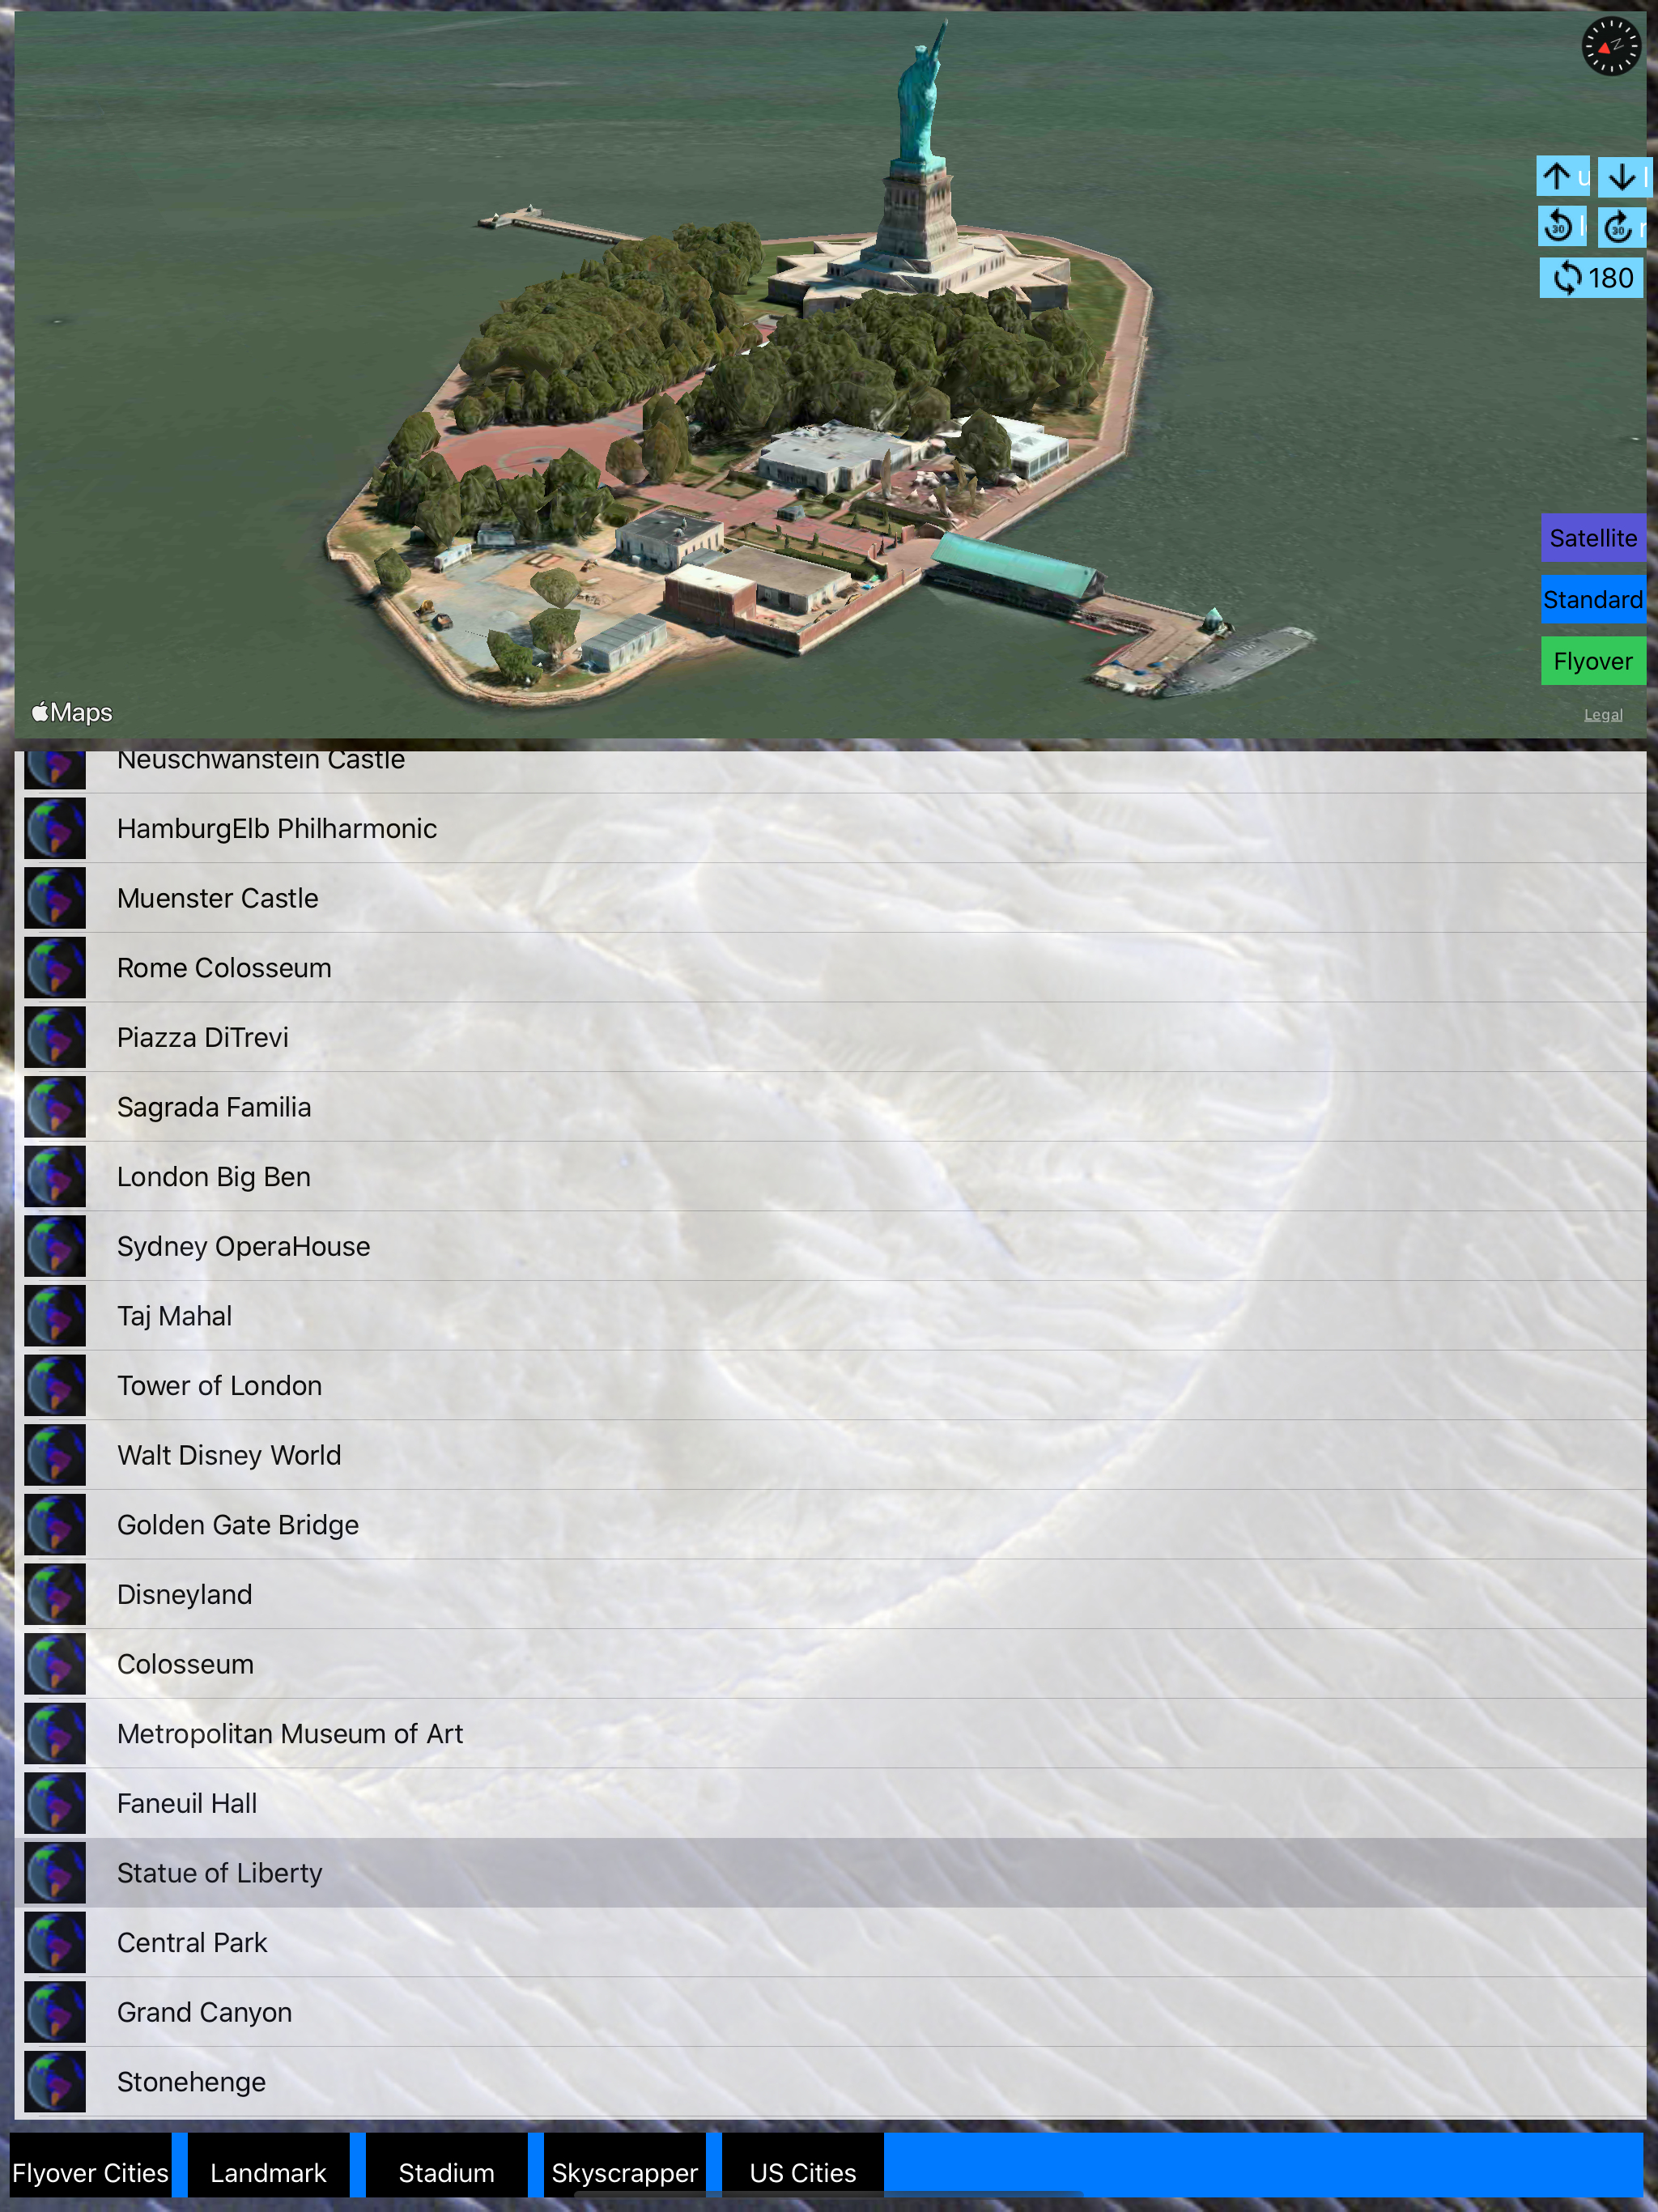The width and height of the screenshot is (1658, 2212).
Task: Tap globe icon beside Tower of London
Action: point(55,1386)
